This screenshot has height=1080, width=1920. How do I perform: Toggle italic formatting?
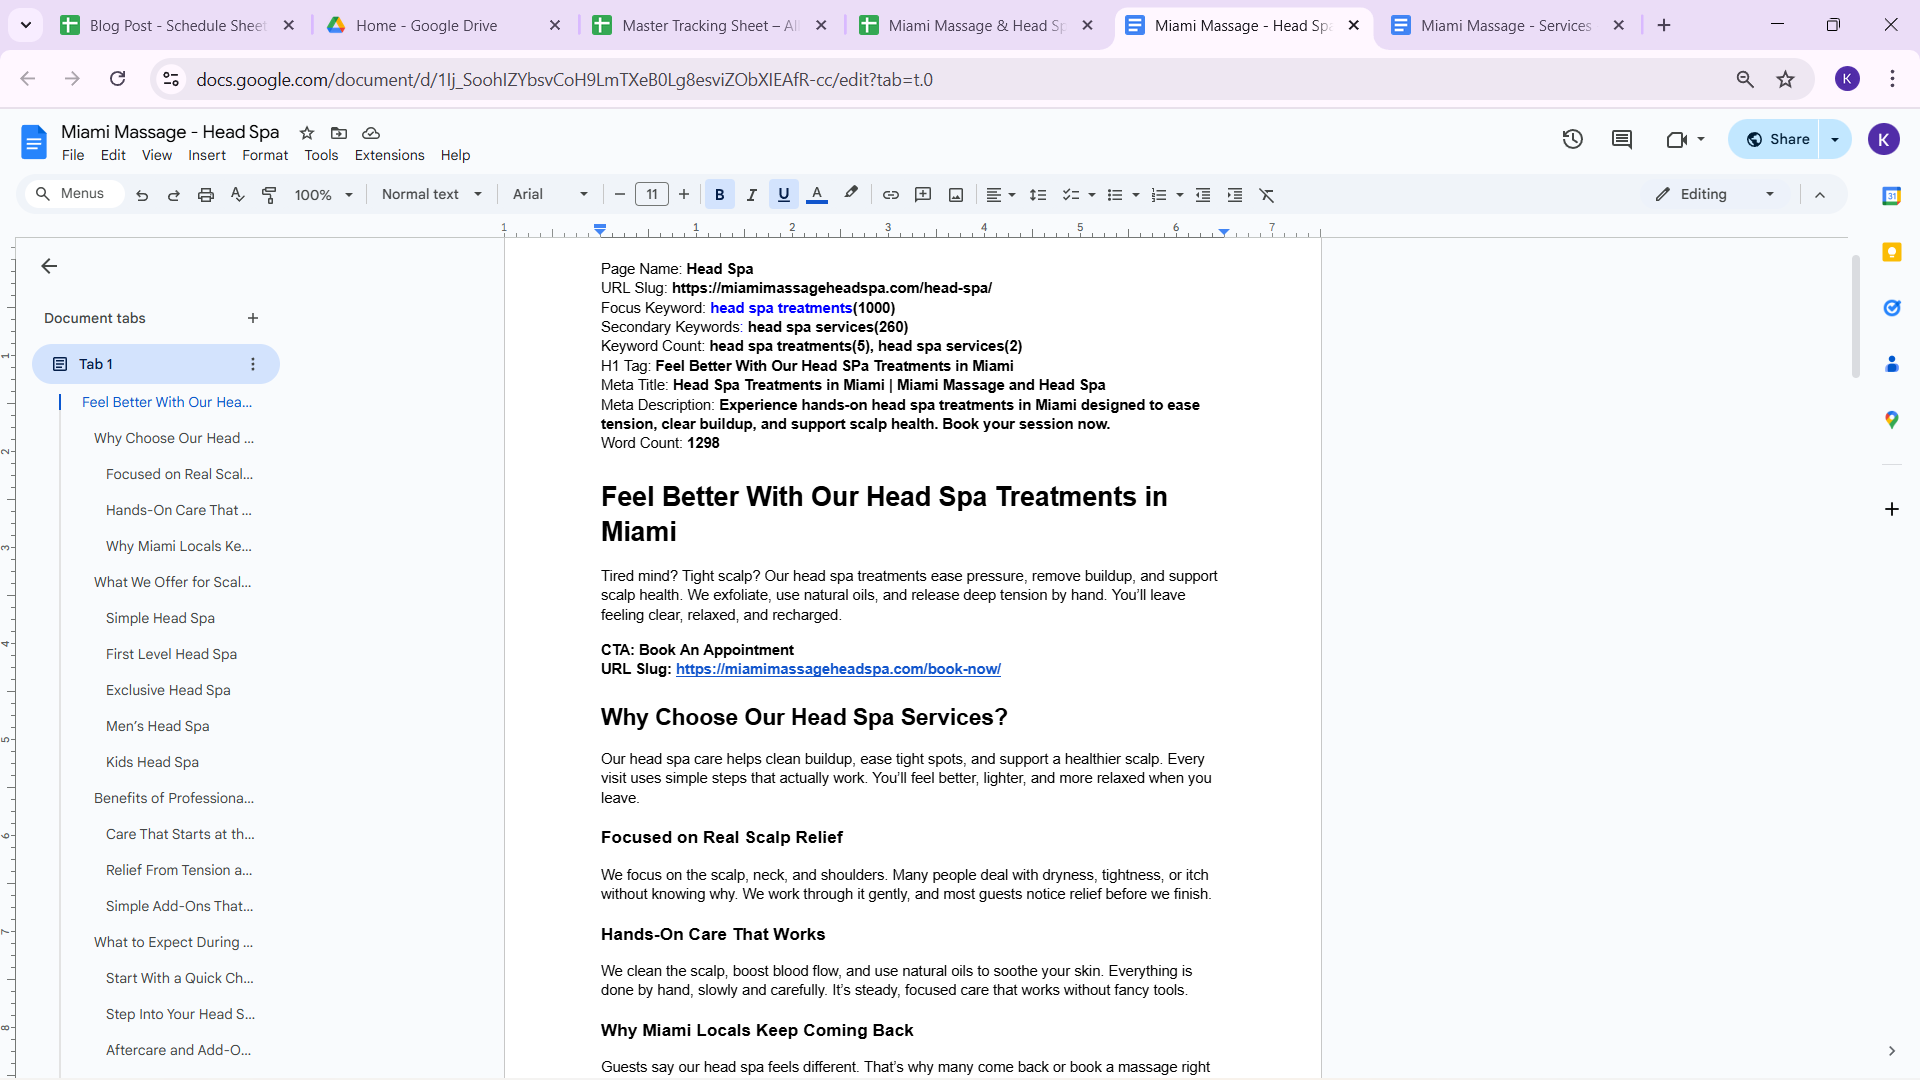[x=751, y=195]
